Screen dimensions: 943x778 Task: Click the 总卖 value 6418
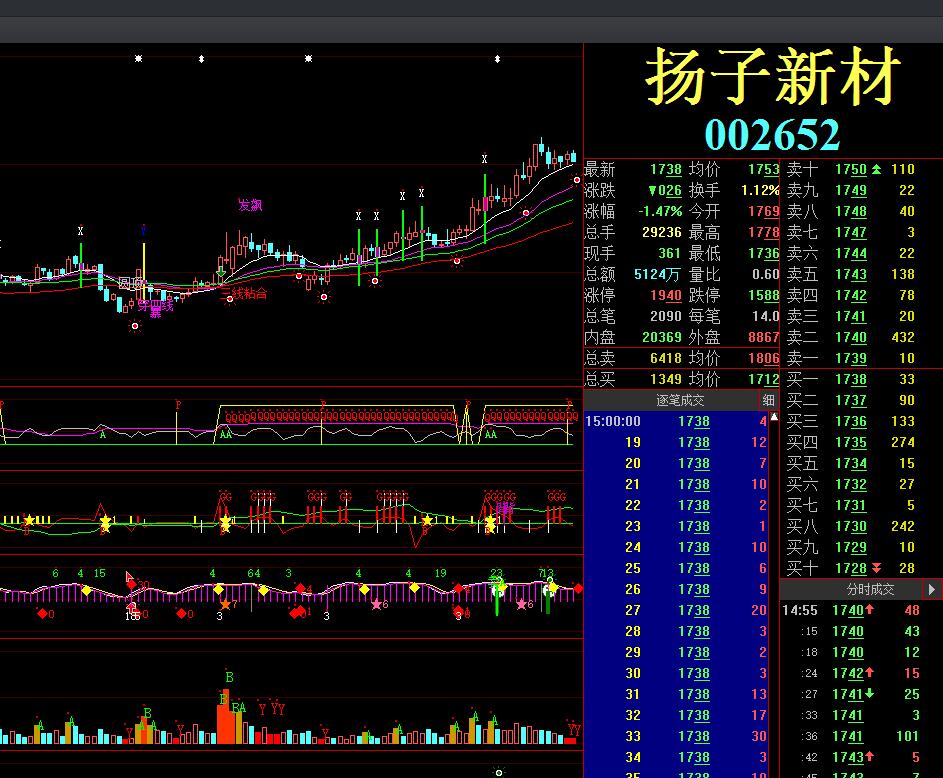click(x=666, y=358)
